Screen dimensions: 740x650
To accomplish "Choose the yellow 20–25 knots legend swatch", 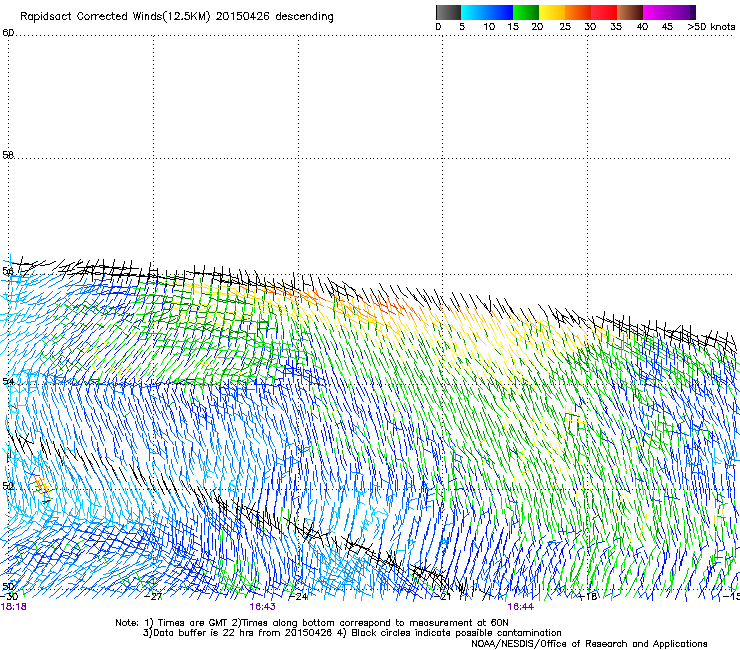I will [552, 12].
